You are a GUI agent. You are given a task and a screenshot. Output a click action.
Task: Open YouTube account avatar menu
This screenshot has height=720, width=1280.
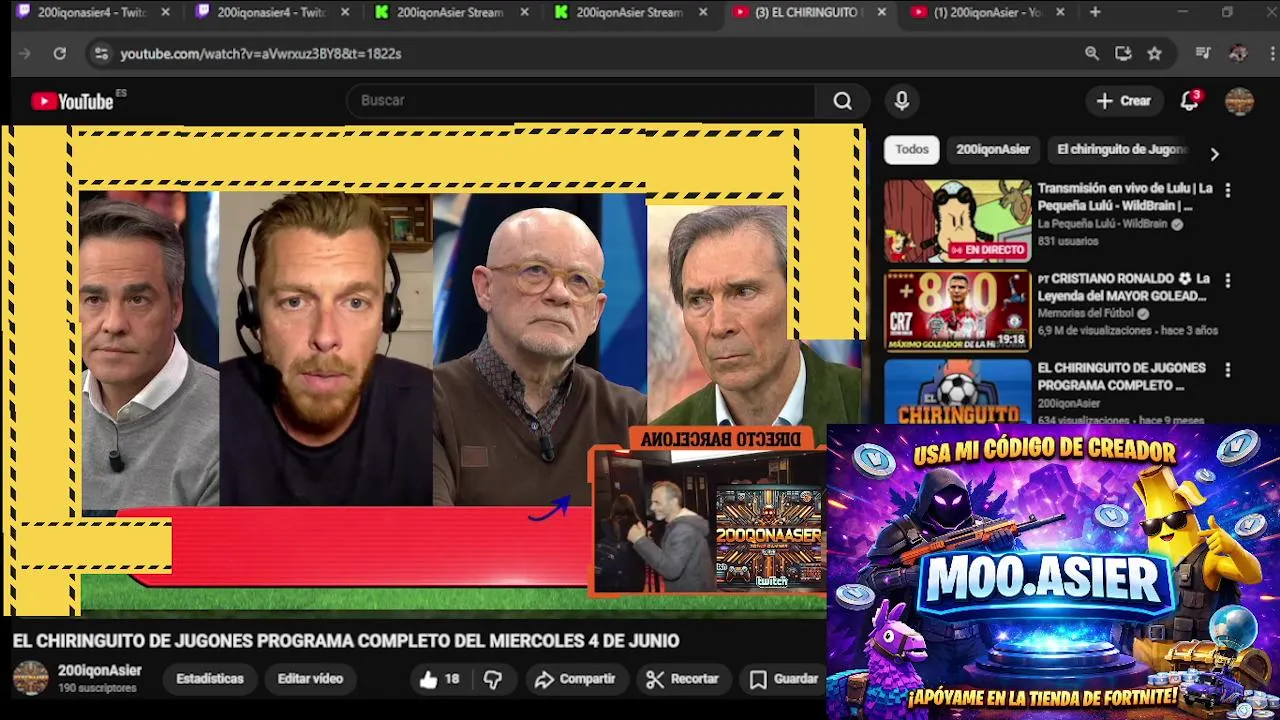click(x=1239, y=100)
